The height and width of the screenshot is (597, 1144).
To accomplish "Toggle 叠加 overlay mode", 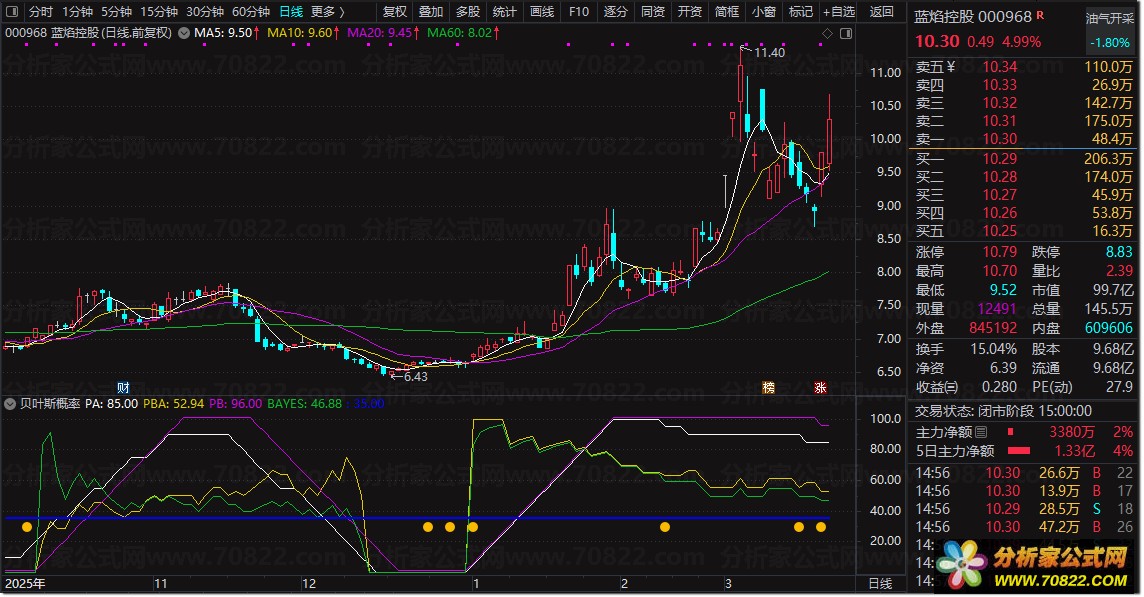I will pyautogui.click(x=431, y=12).
